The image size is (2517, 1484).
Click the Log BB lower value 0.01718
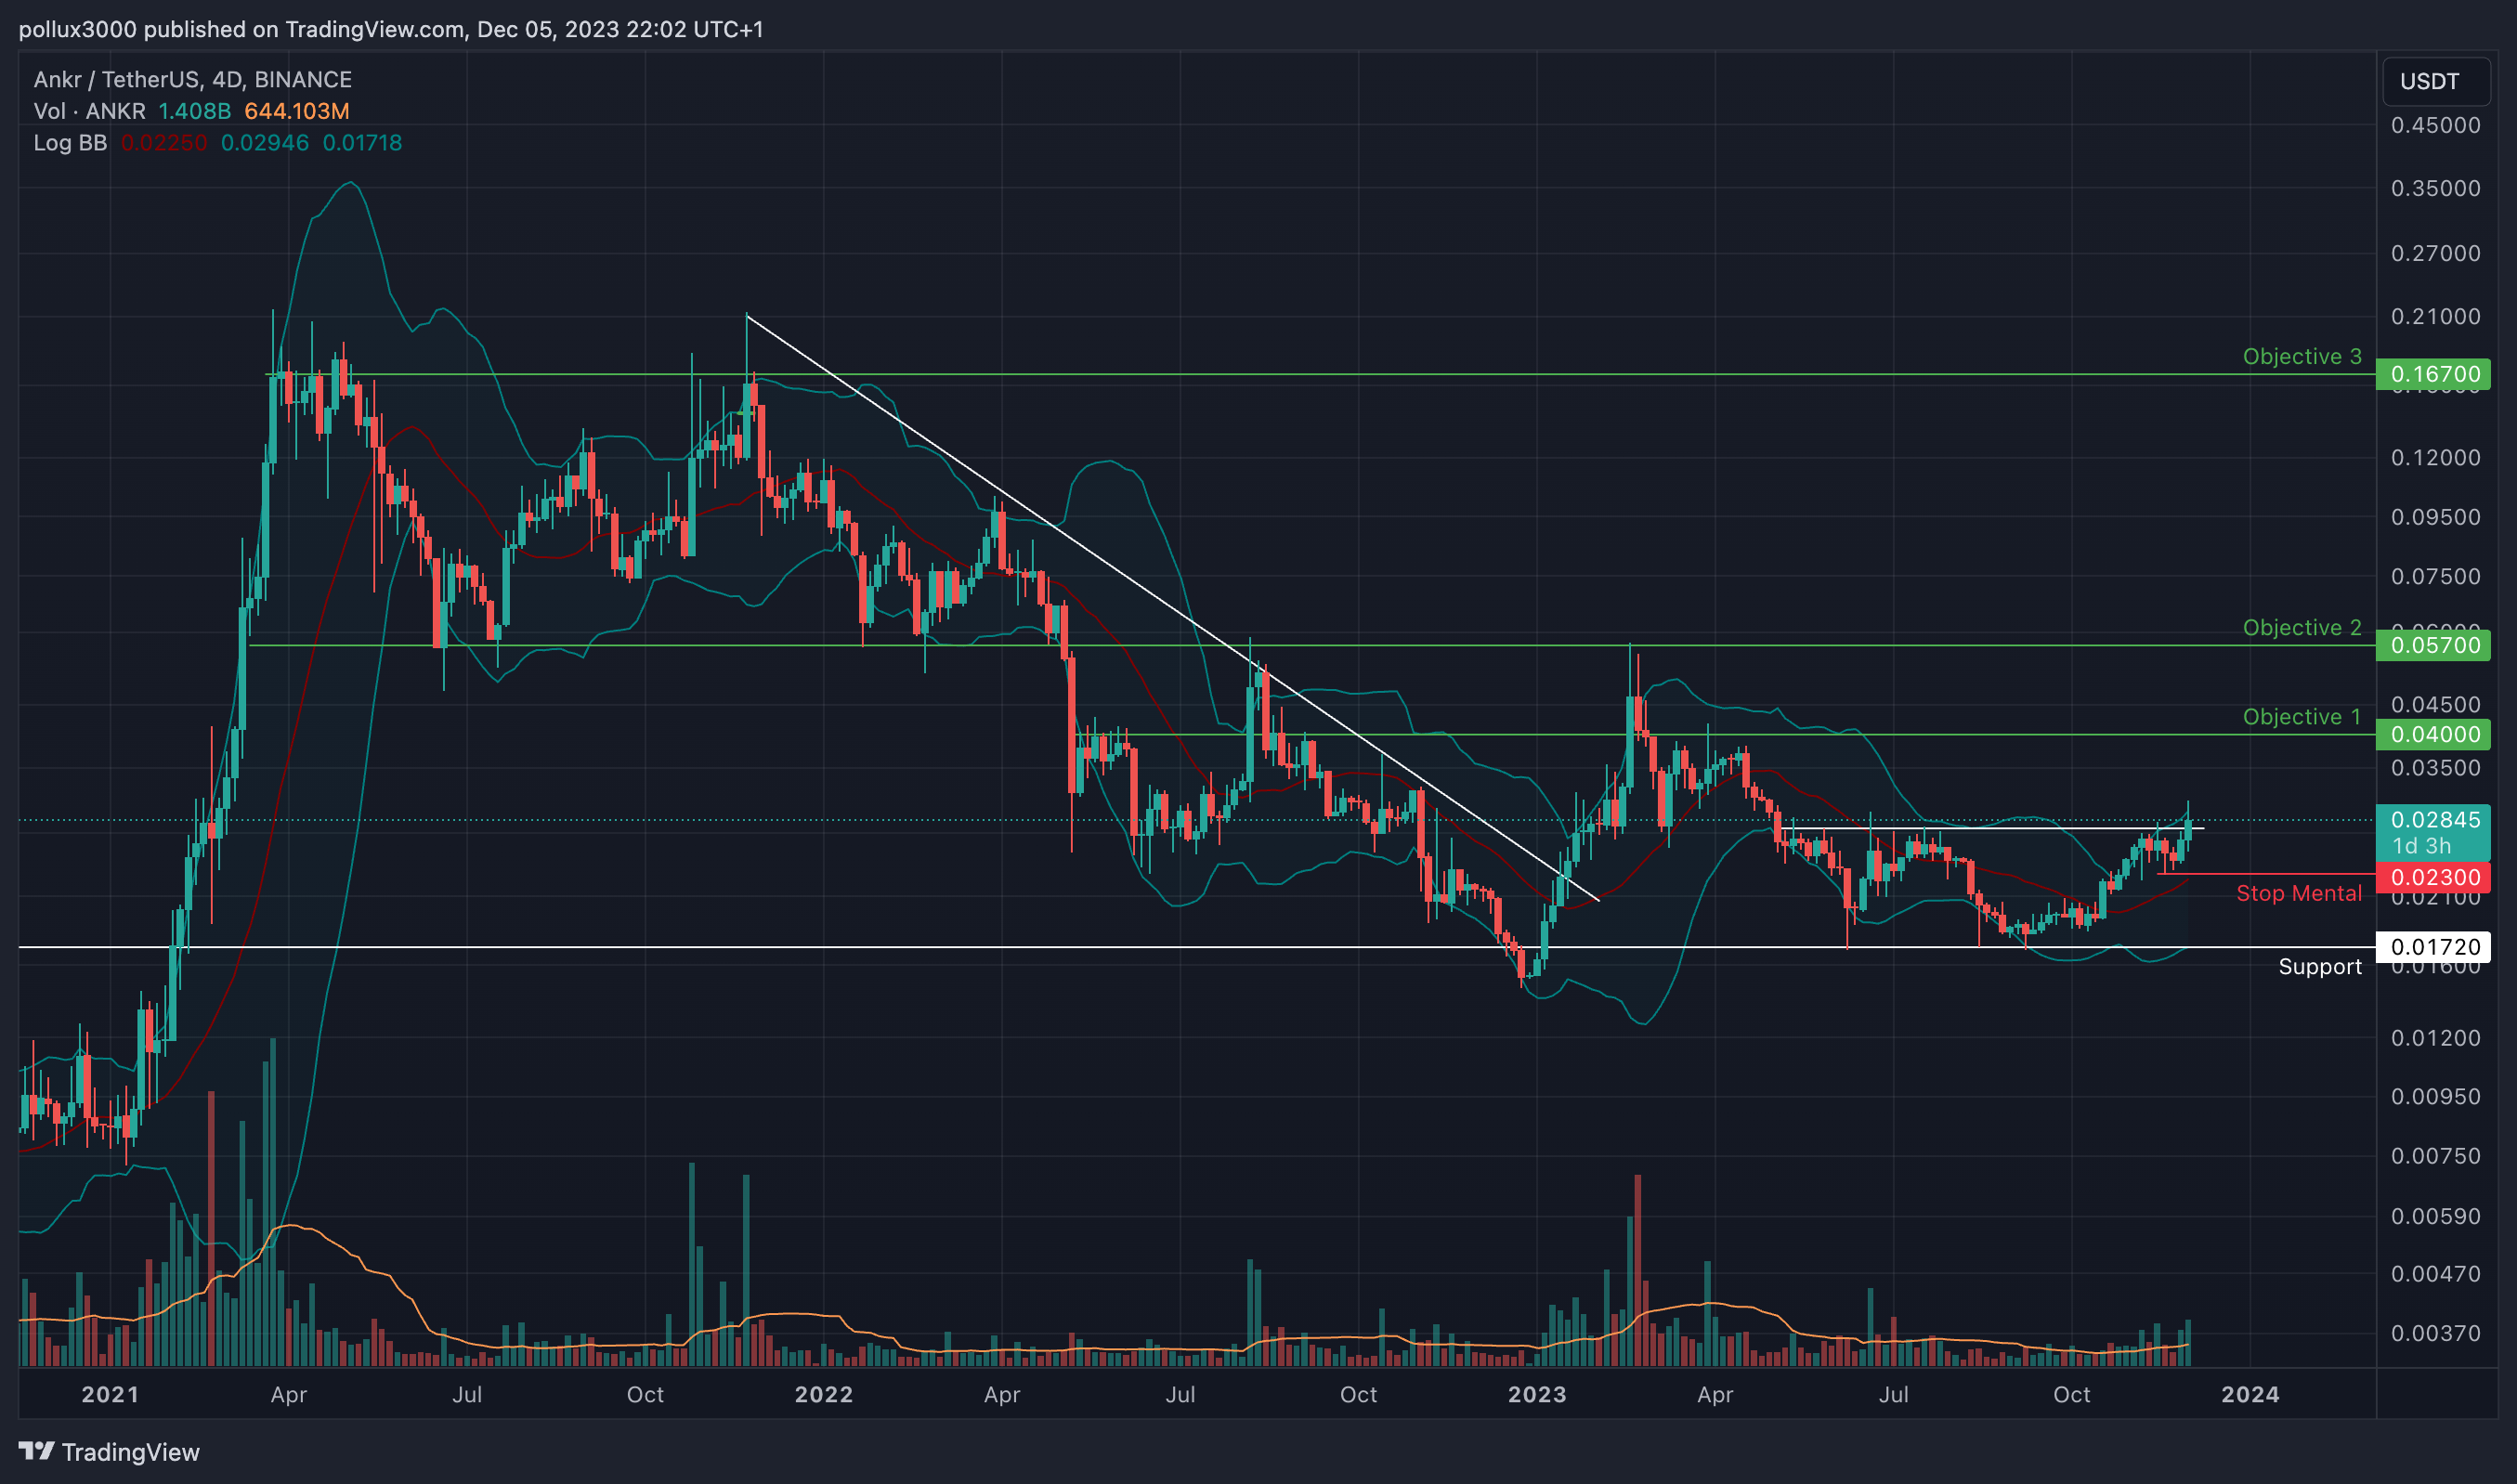pos(362,143)
